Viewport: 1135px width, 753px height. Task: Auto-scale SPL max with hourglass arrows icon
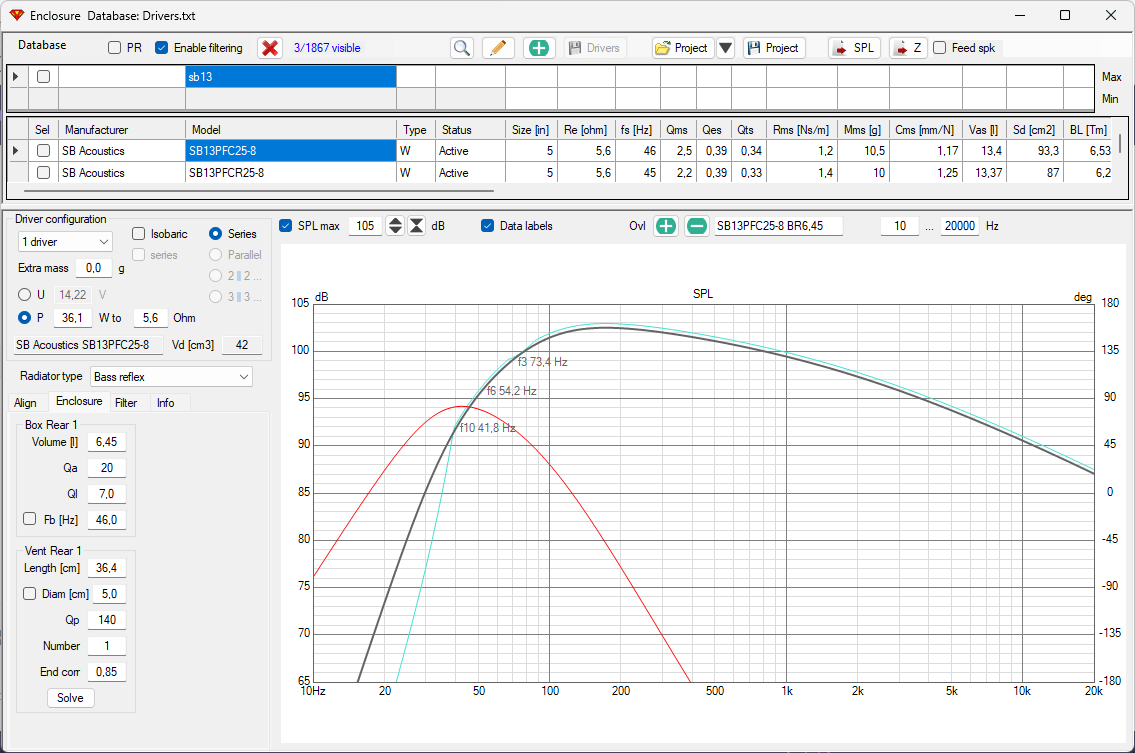[417, 226]
